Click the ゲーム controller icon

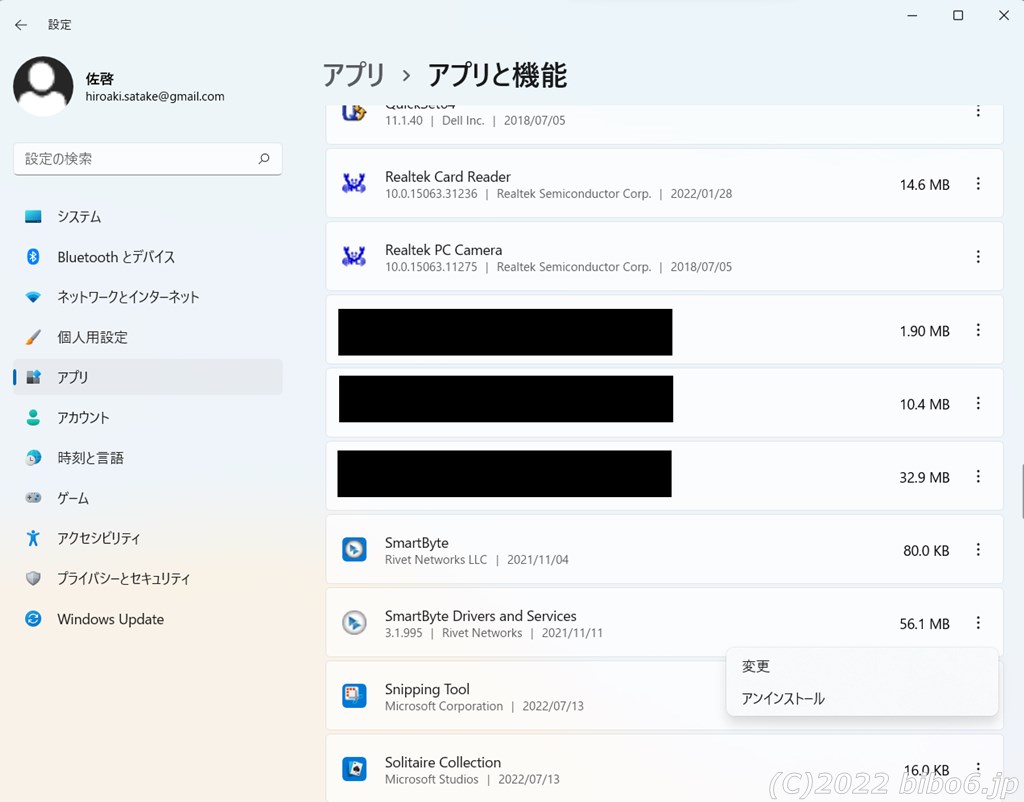click(x=33, y=498)
